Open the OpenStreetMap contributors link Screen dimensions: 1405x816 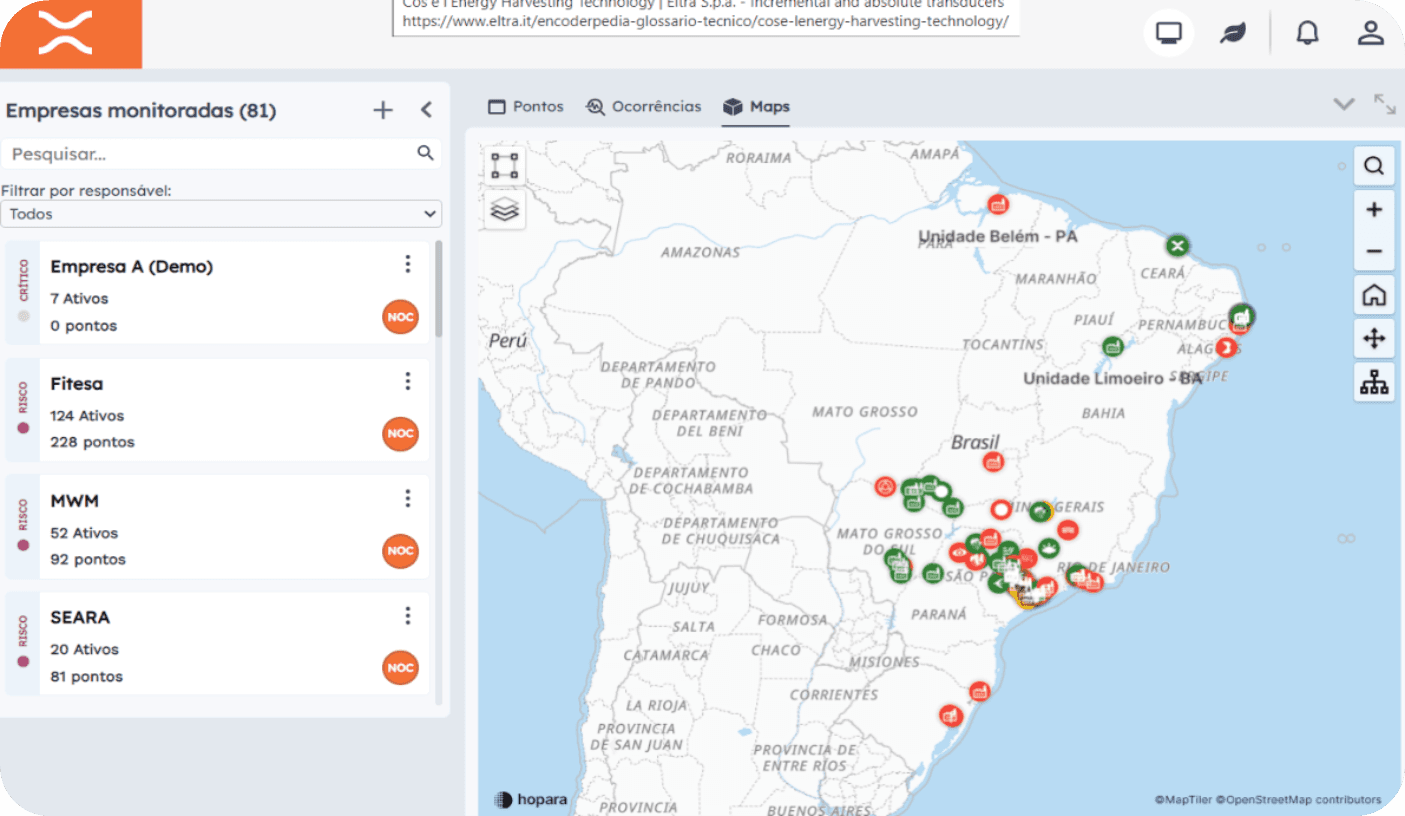tap(1299, 799)
